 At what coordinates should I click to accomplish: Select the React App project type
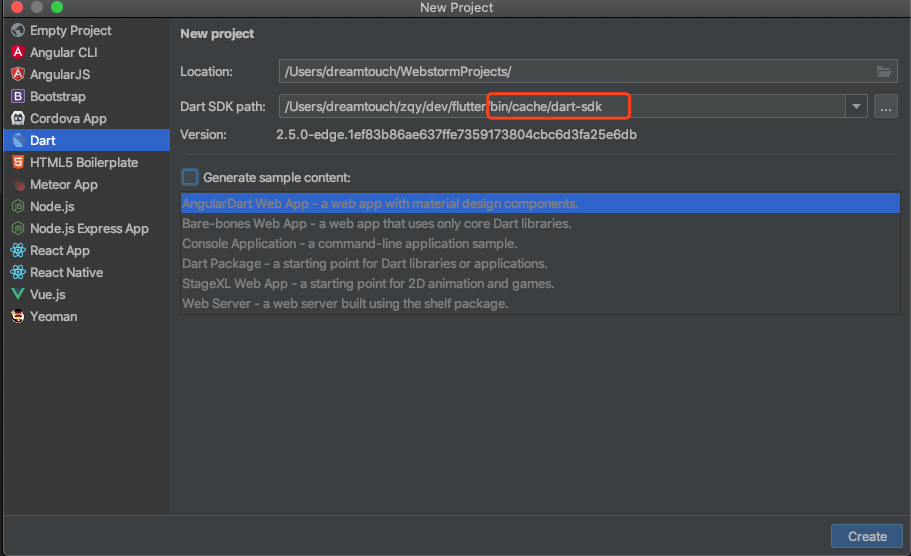coord(59,250)
